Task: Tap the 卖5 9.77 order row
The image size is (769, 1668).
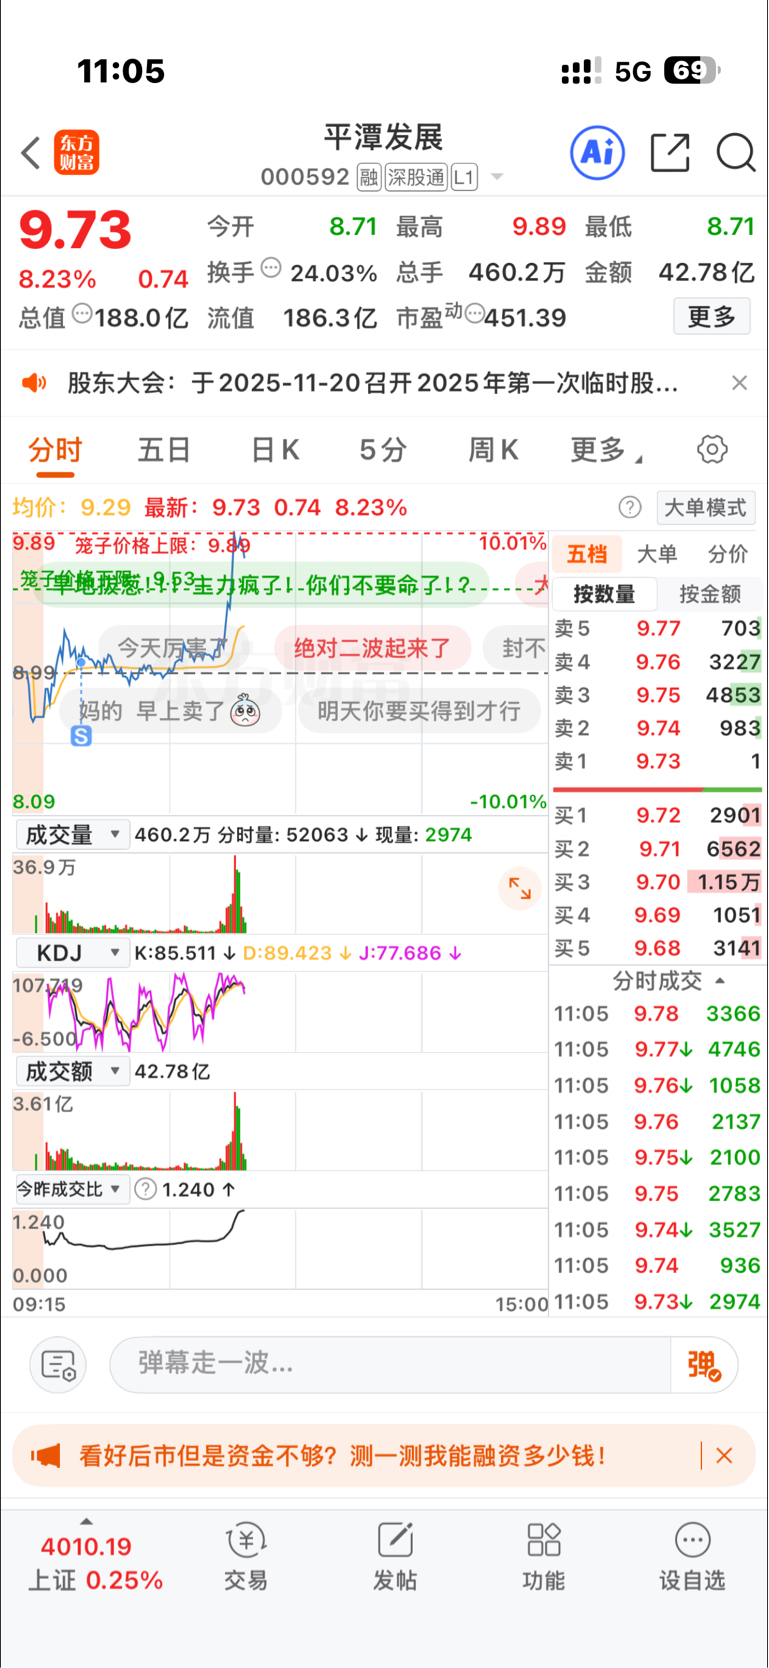Action: click(657, 628)
